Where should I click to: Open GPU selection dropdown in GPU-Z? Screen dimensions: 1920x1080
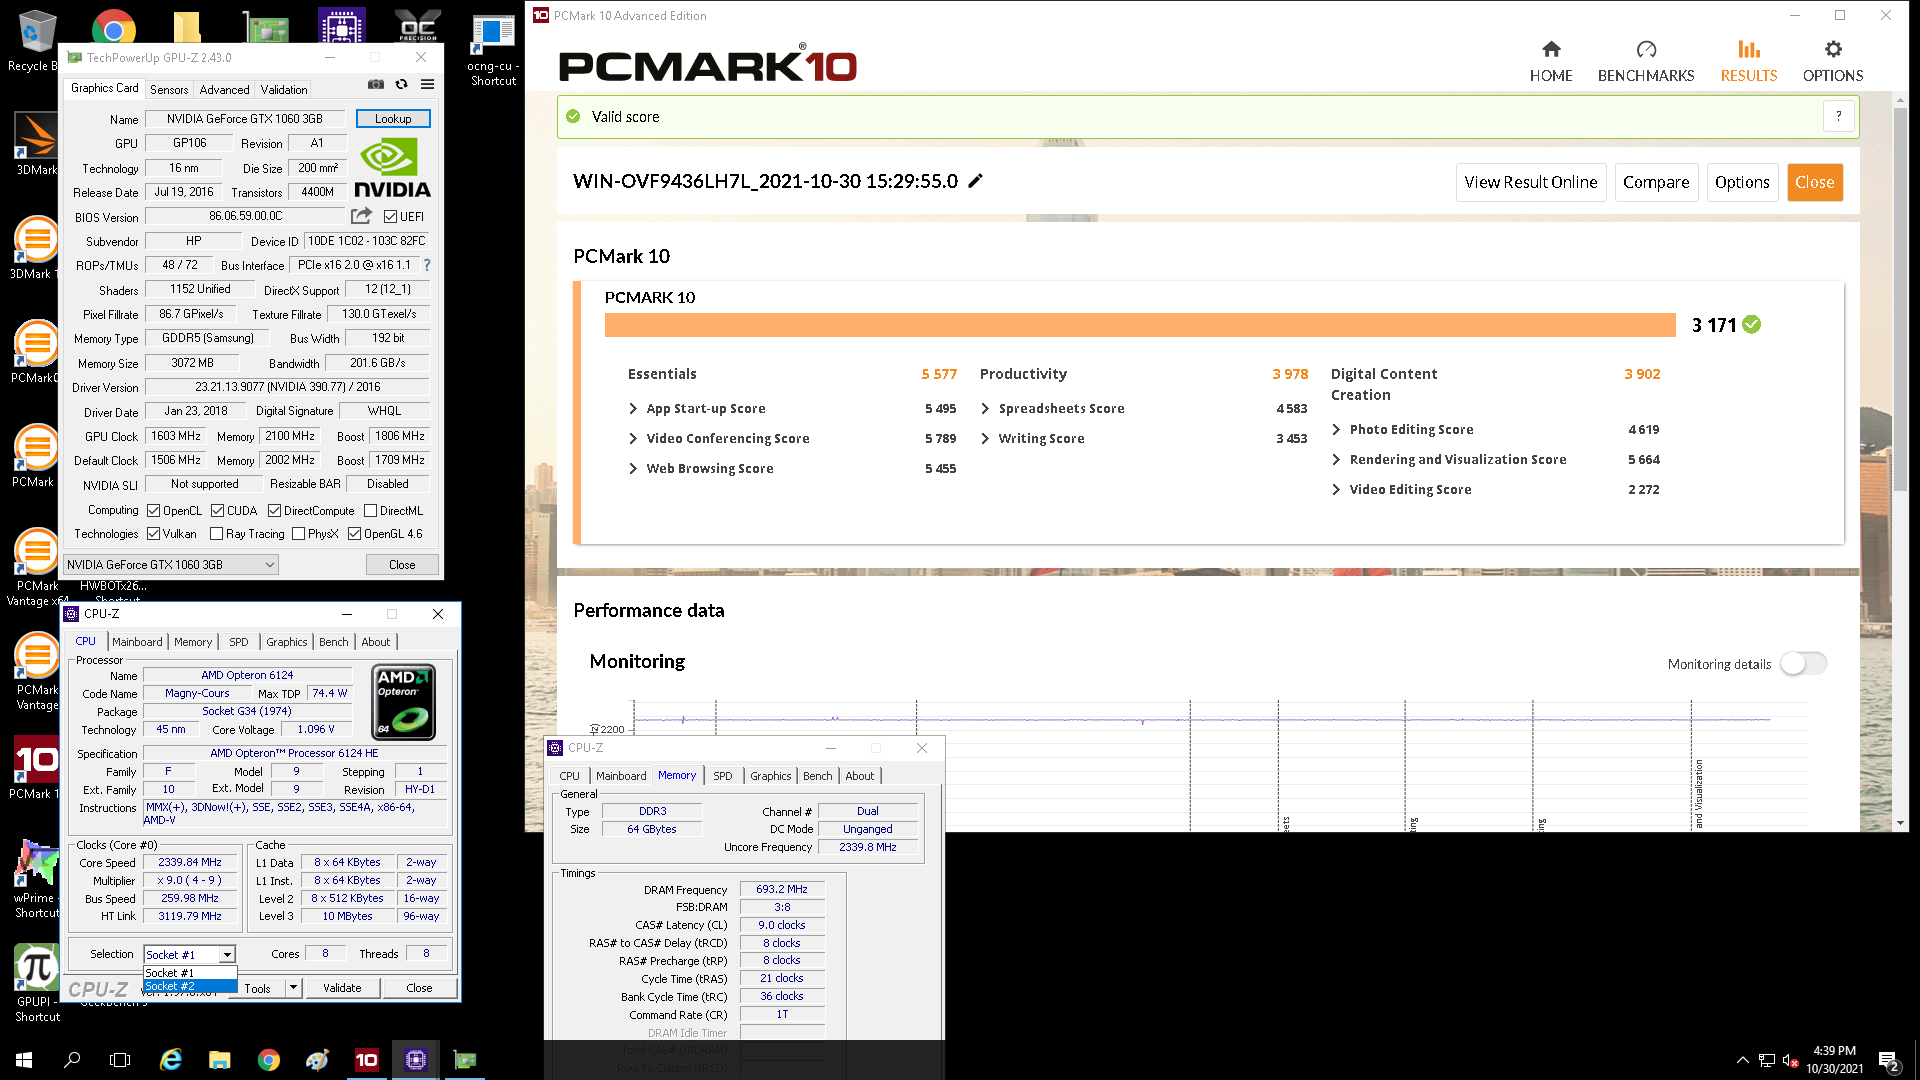click(171, 565)
